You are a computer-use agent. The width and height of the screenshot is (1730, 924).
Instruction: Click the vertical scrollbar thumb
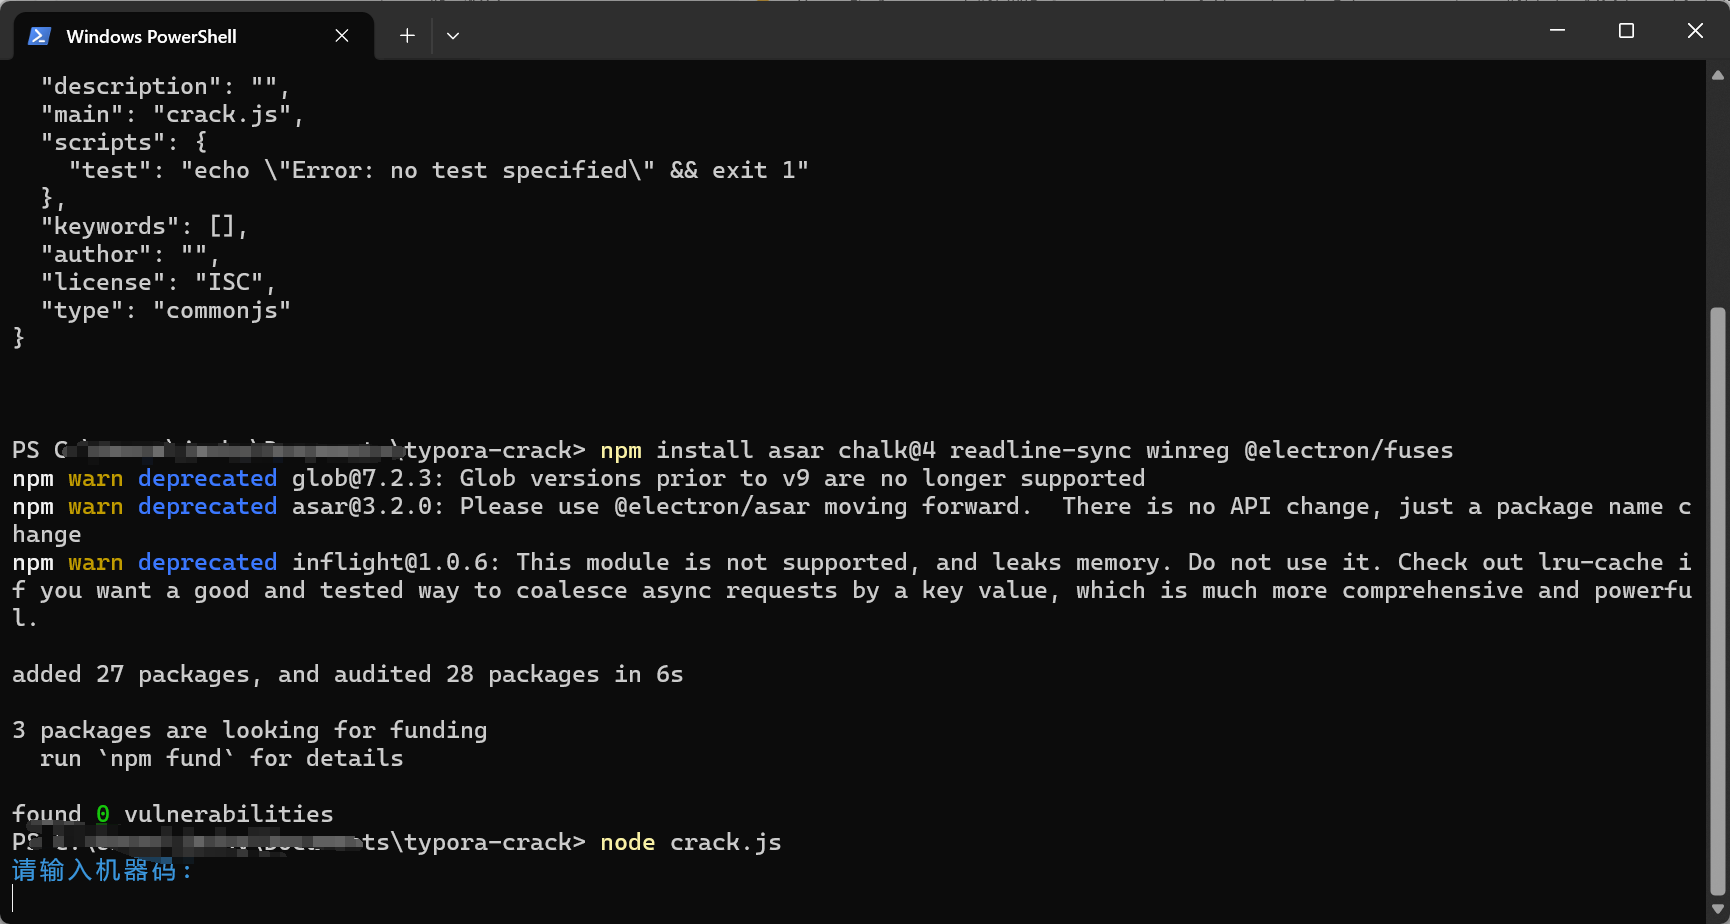(x=1718, y=600)
